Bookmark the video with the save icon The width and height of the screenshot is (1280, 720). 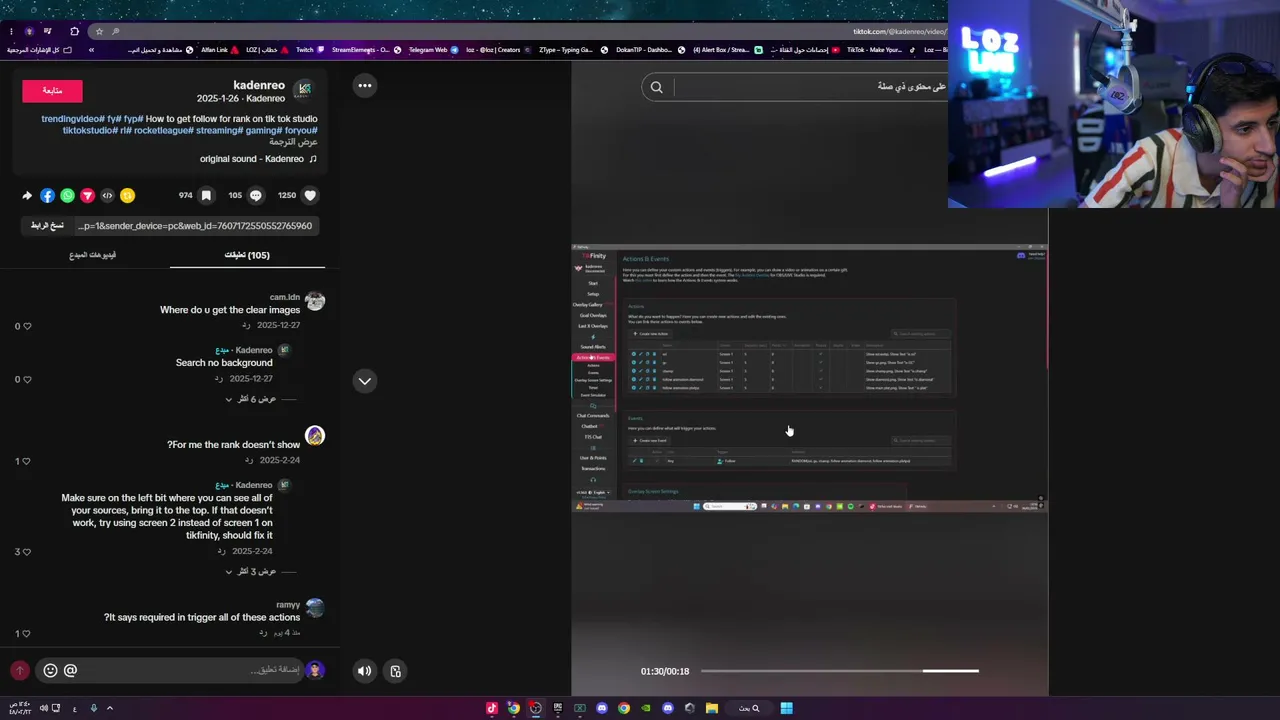pos(206,196)
